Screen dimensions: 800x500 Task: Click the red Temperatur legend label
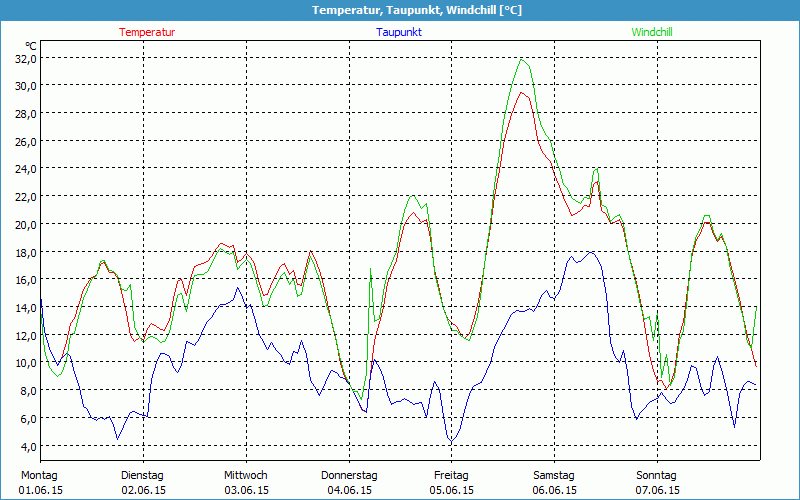coord(147,32)
